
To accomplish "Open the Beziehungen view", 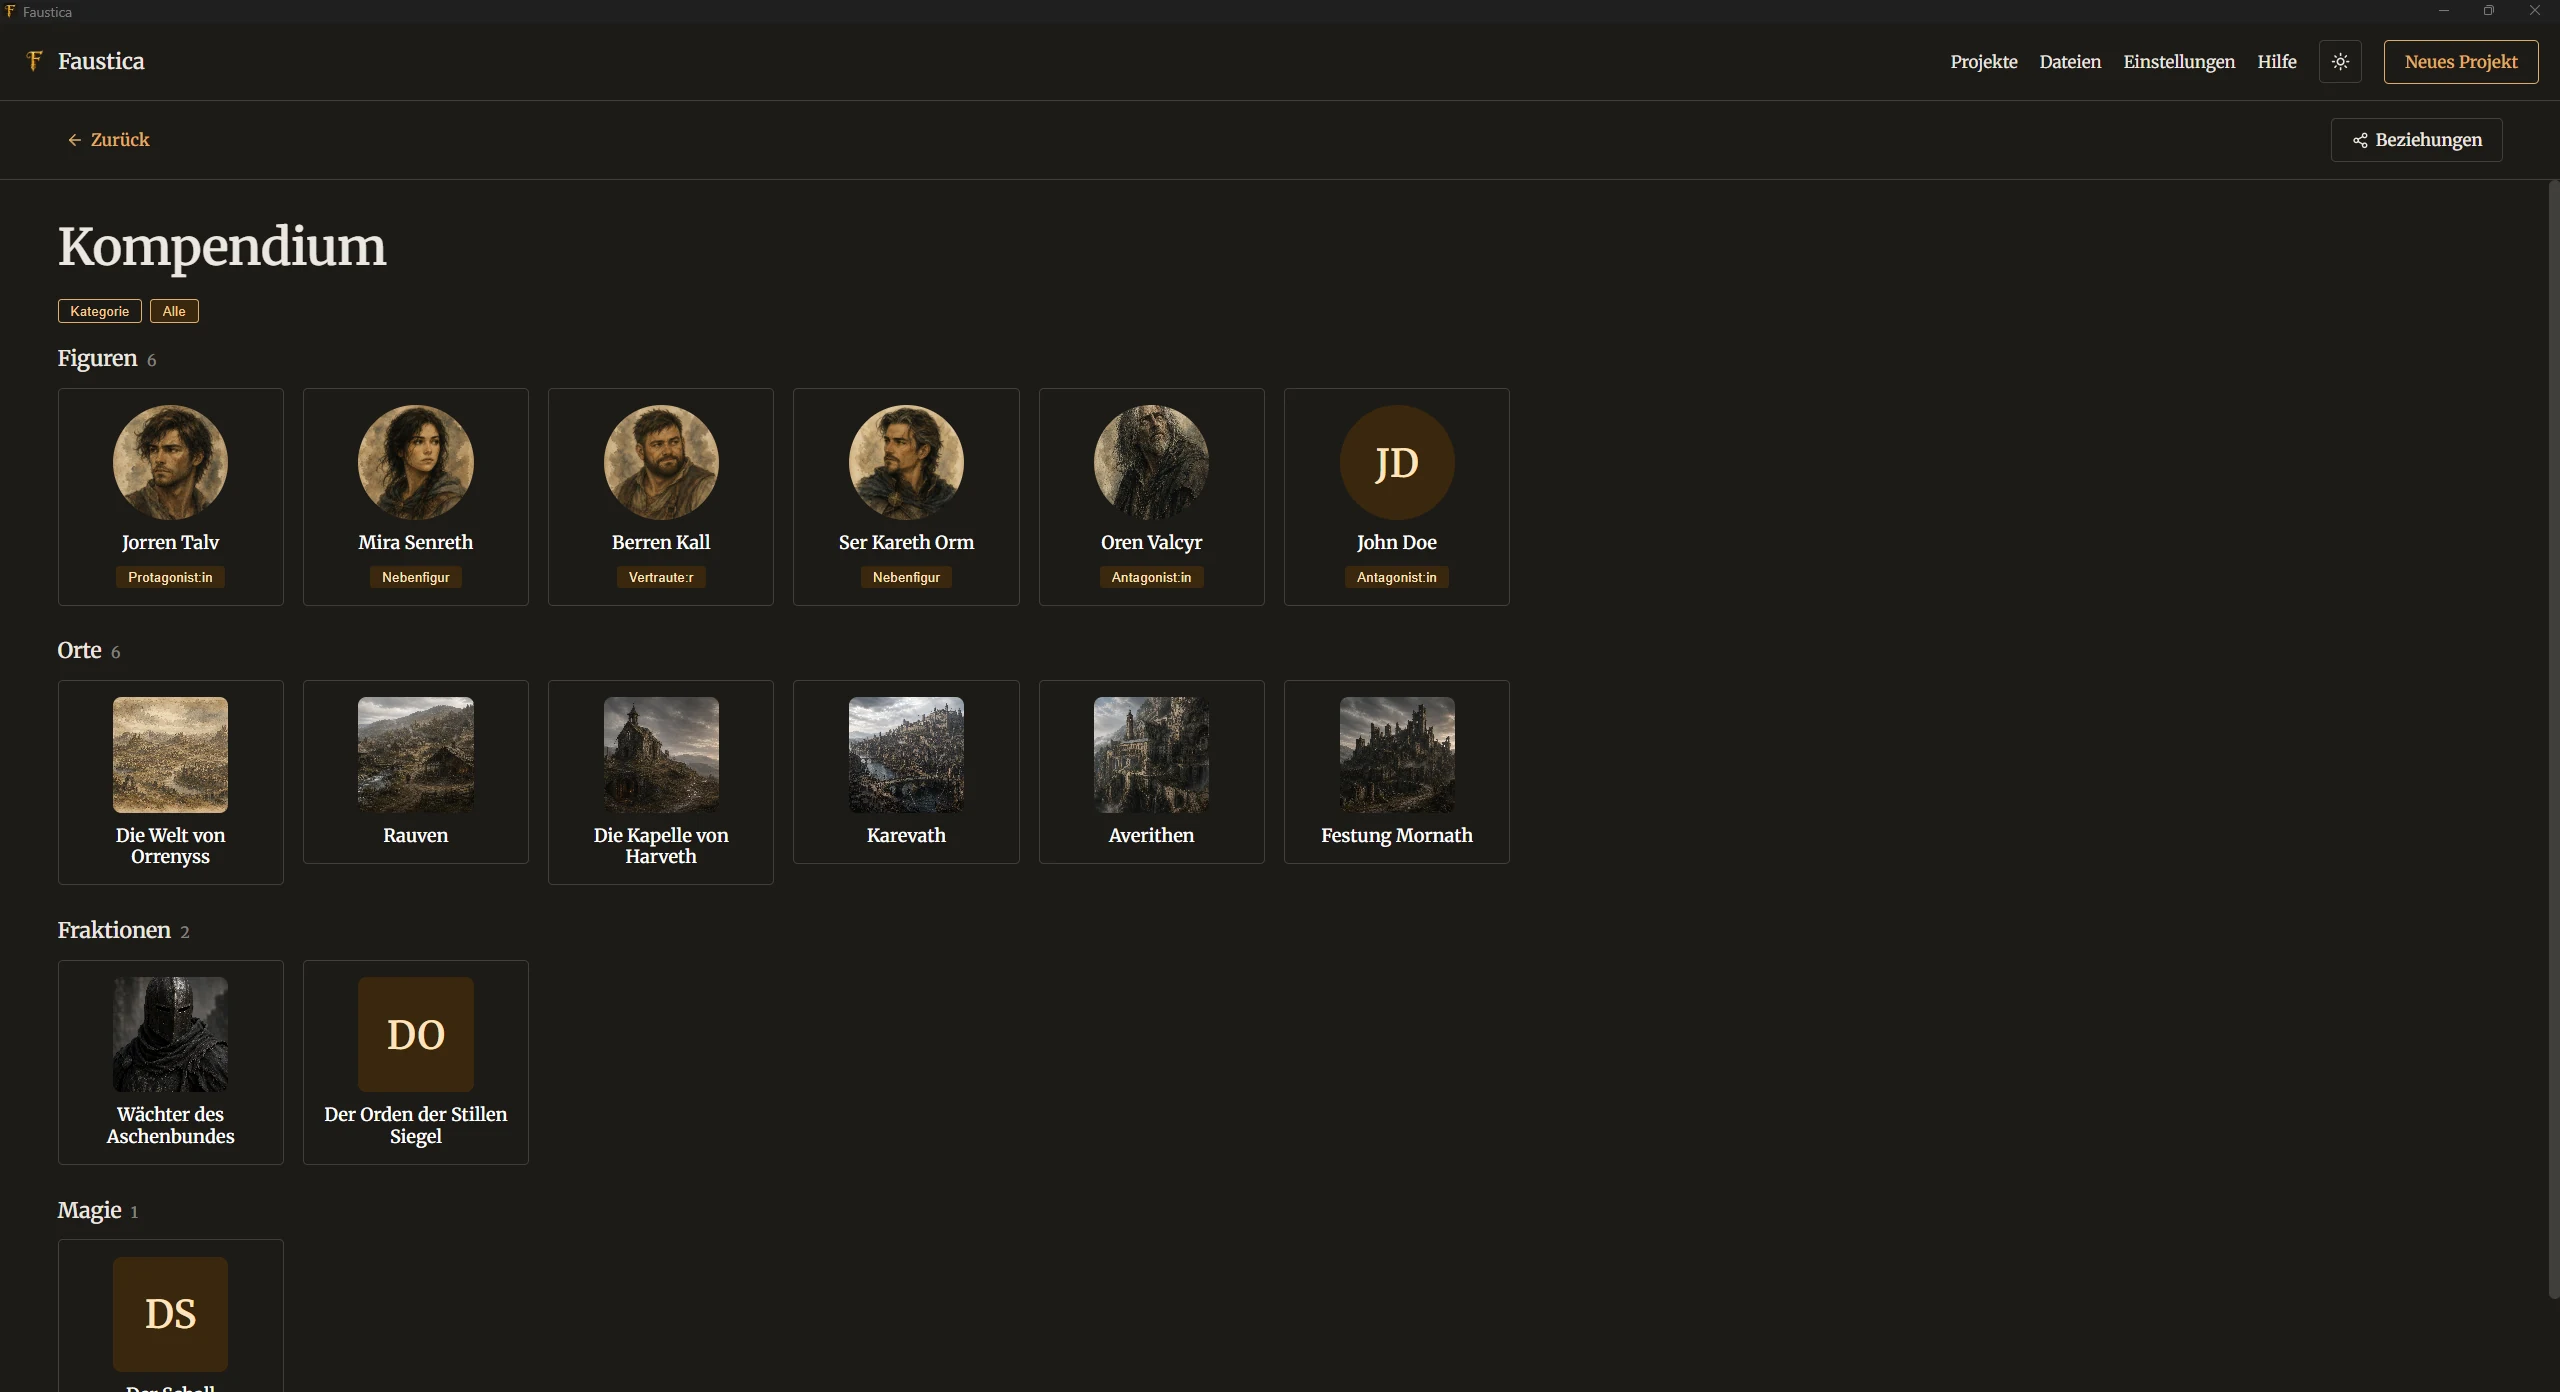I will coord(2416,140).
